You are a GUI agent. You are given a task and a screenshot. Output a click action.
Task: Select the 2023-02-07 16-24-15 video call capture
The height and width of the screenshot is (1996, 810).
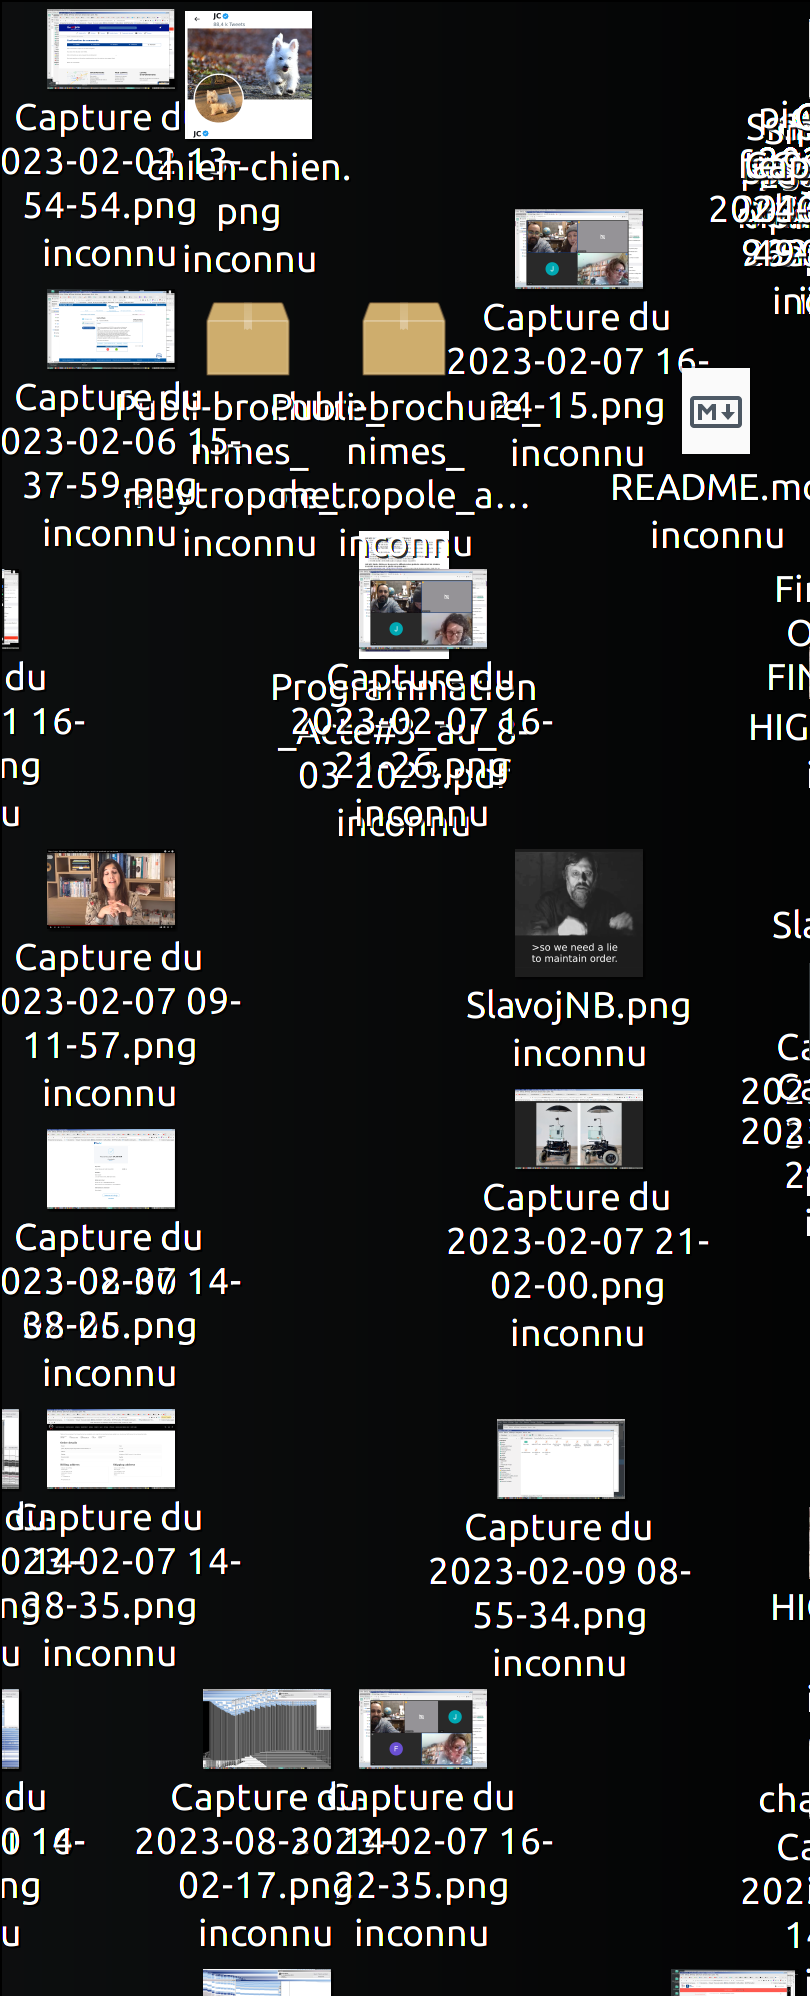point(578,249)
